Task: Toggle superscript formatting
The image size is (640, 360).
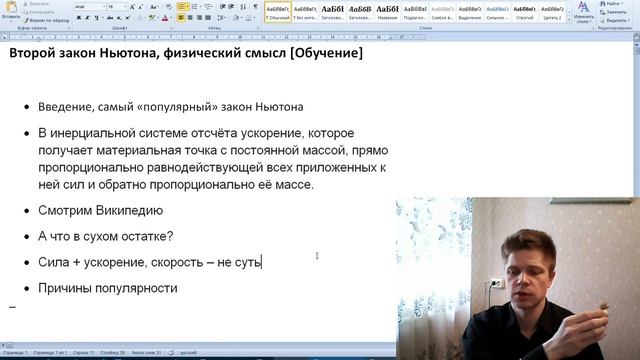Action: point(127,18)
